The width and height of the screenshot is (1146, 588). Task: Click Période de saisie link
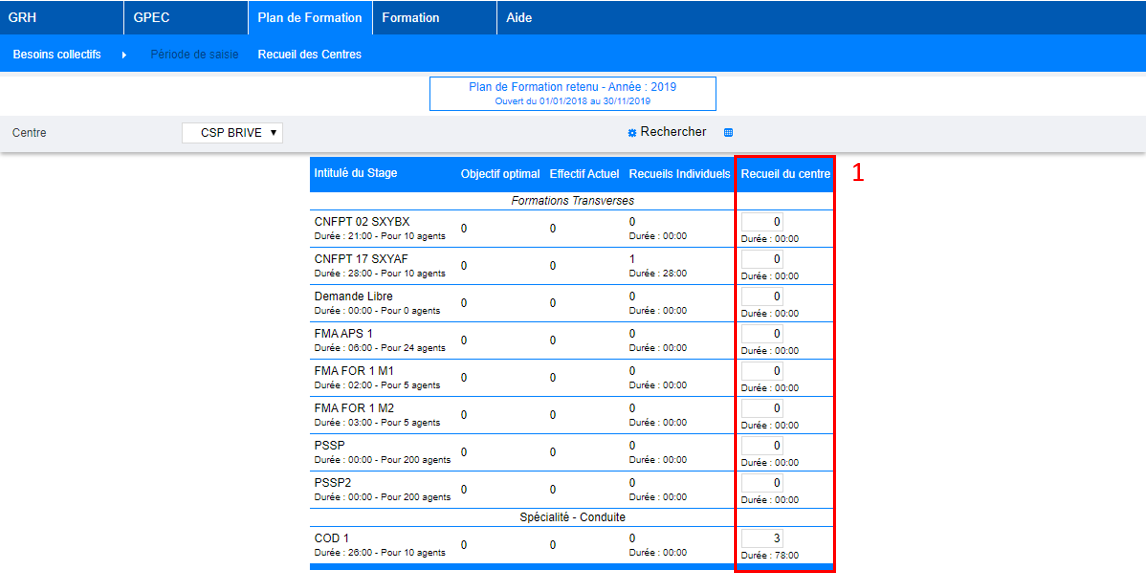pyautogui.click(x=195, y=55)
